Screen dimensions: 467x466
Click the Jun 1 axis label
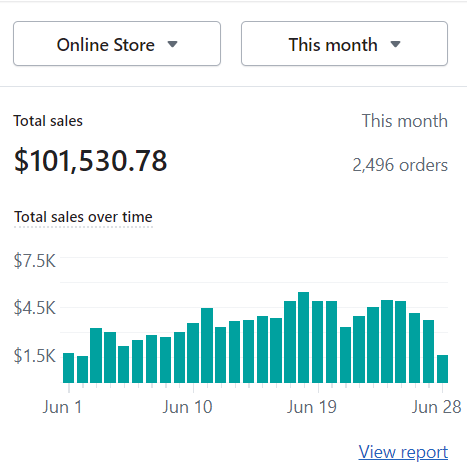(62, 407)
